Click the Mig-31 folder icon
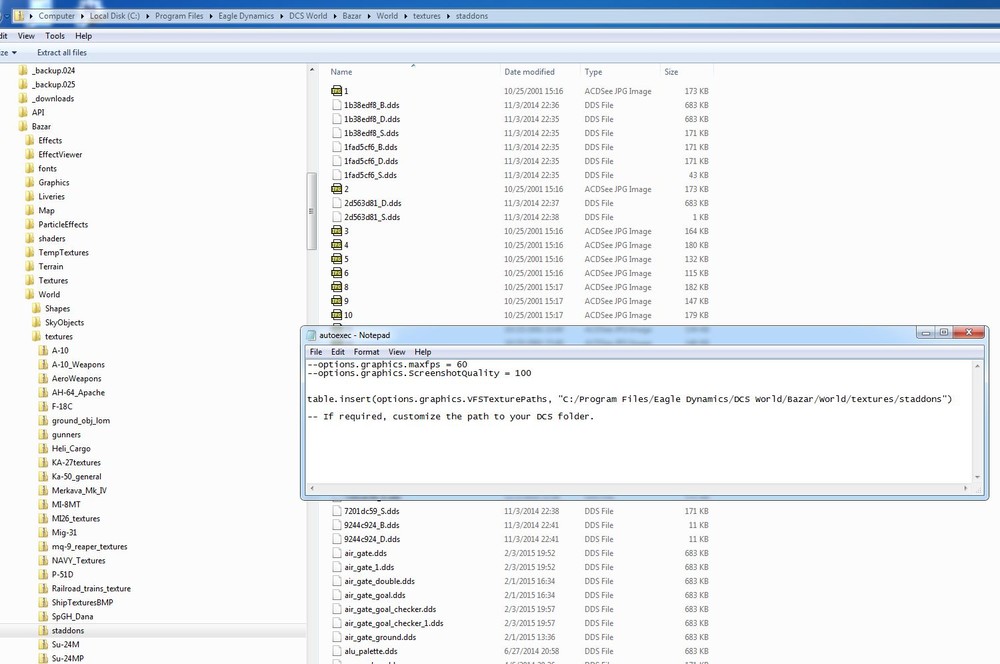Image resolution: width=1000 pixels, height=664 pixels. click(x=43, y=532)
